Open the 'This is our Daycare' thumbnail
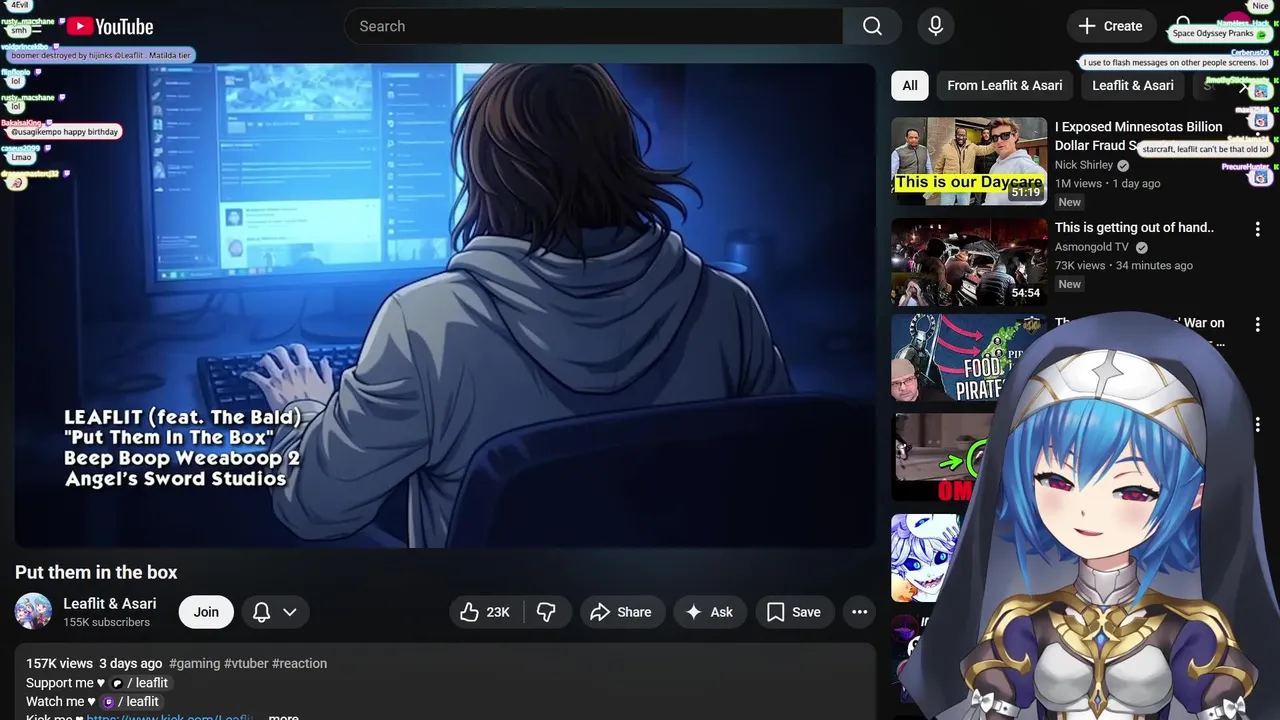This screenshot has height=720, width=1280. pyautogui.click(x=969, y=161)
